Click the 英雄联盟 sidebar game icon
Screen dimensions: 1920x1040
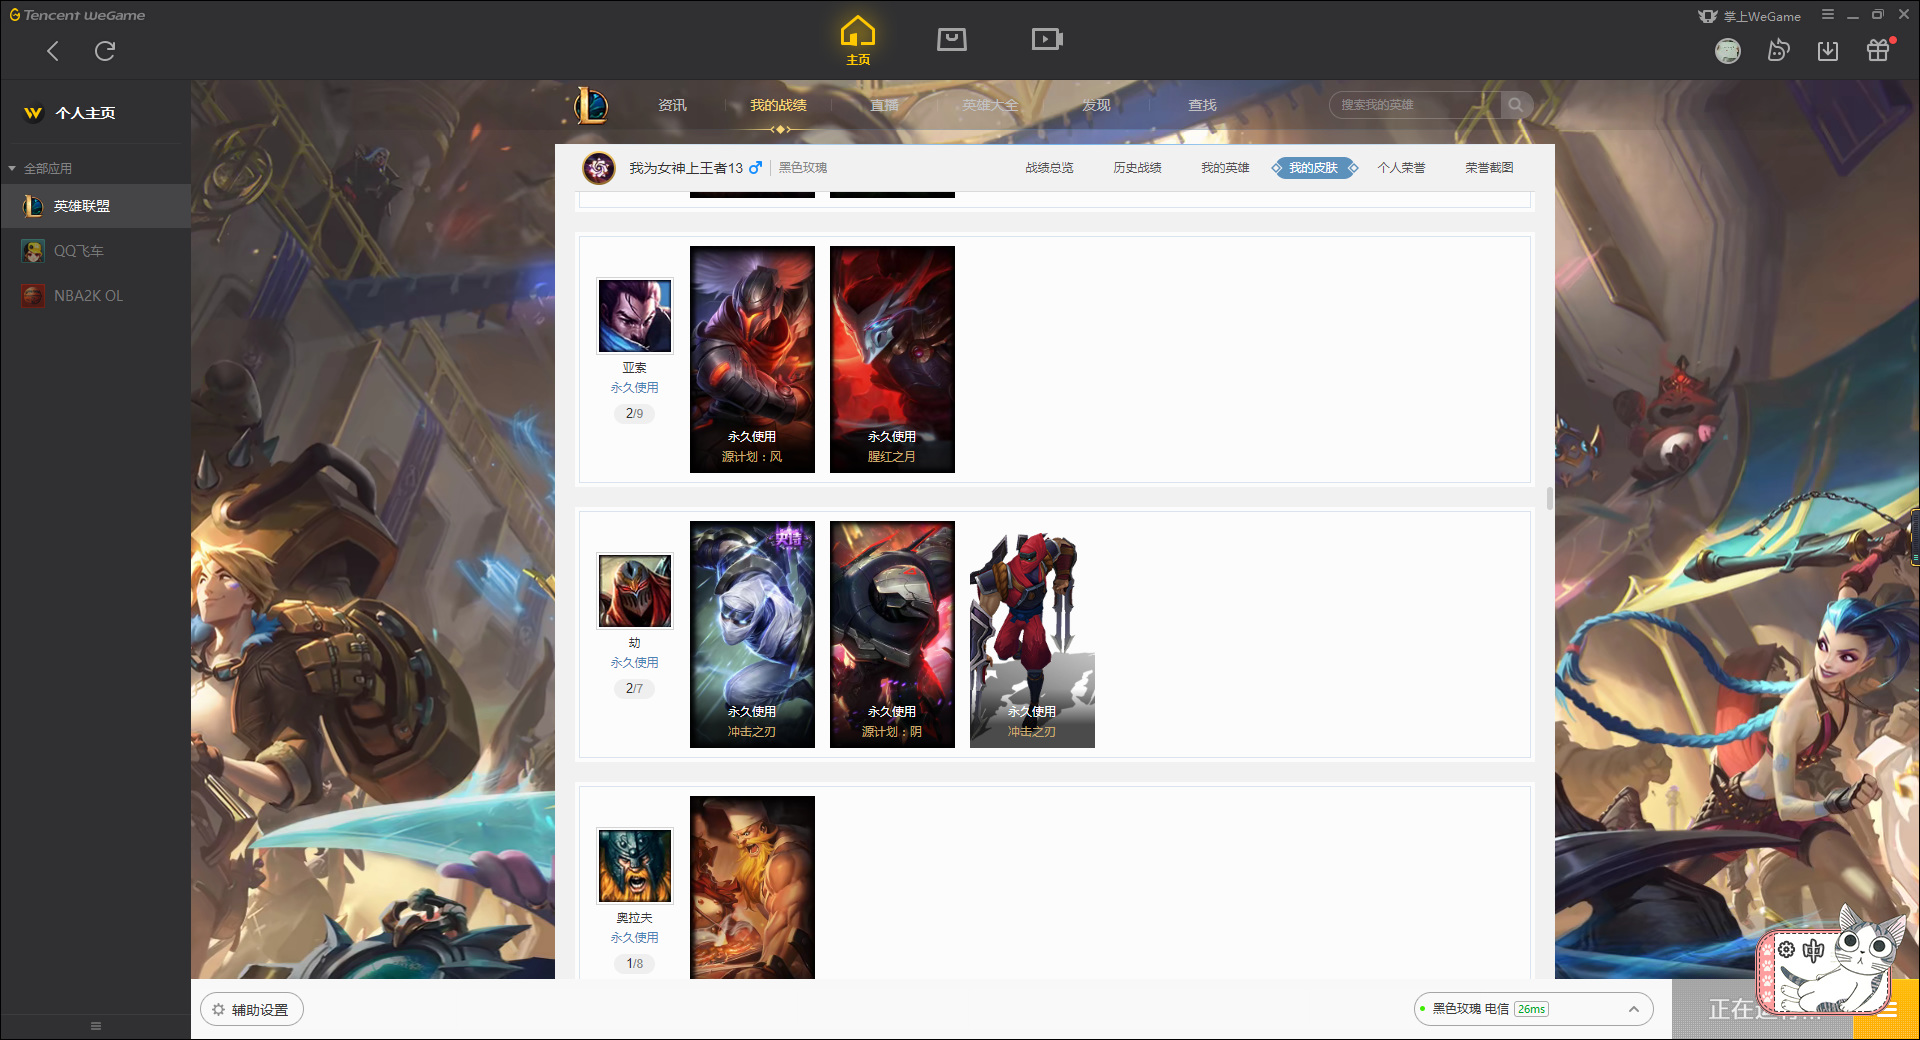(33, 206)
